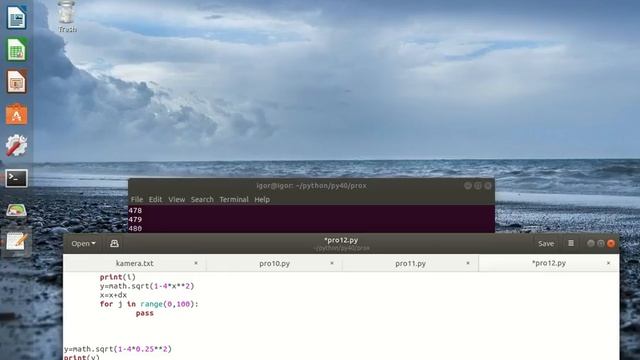Screen dimensions: 640x360
Task: Close the *pro12.py tab
Action: pyautogui.click(x=608, y=263)
